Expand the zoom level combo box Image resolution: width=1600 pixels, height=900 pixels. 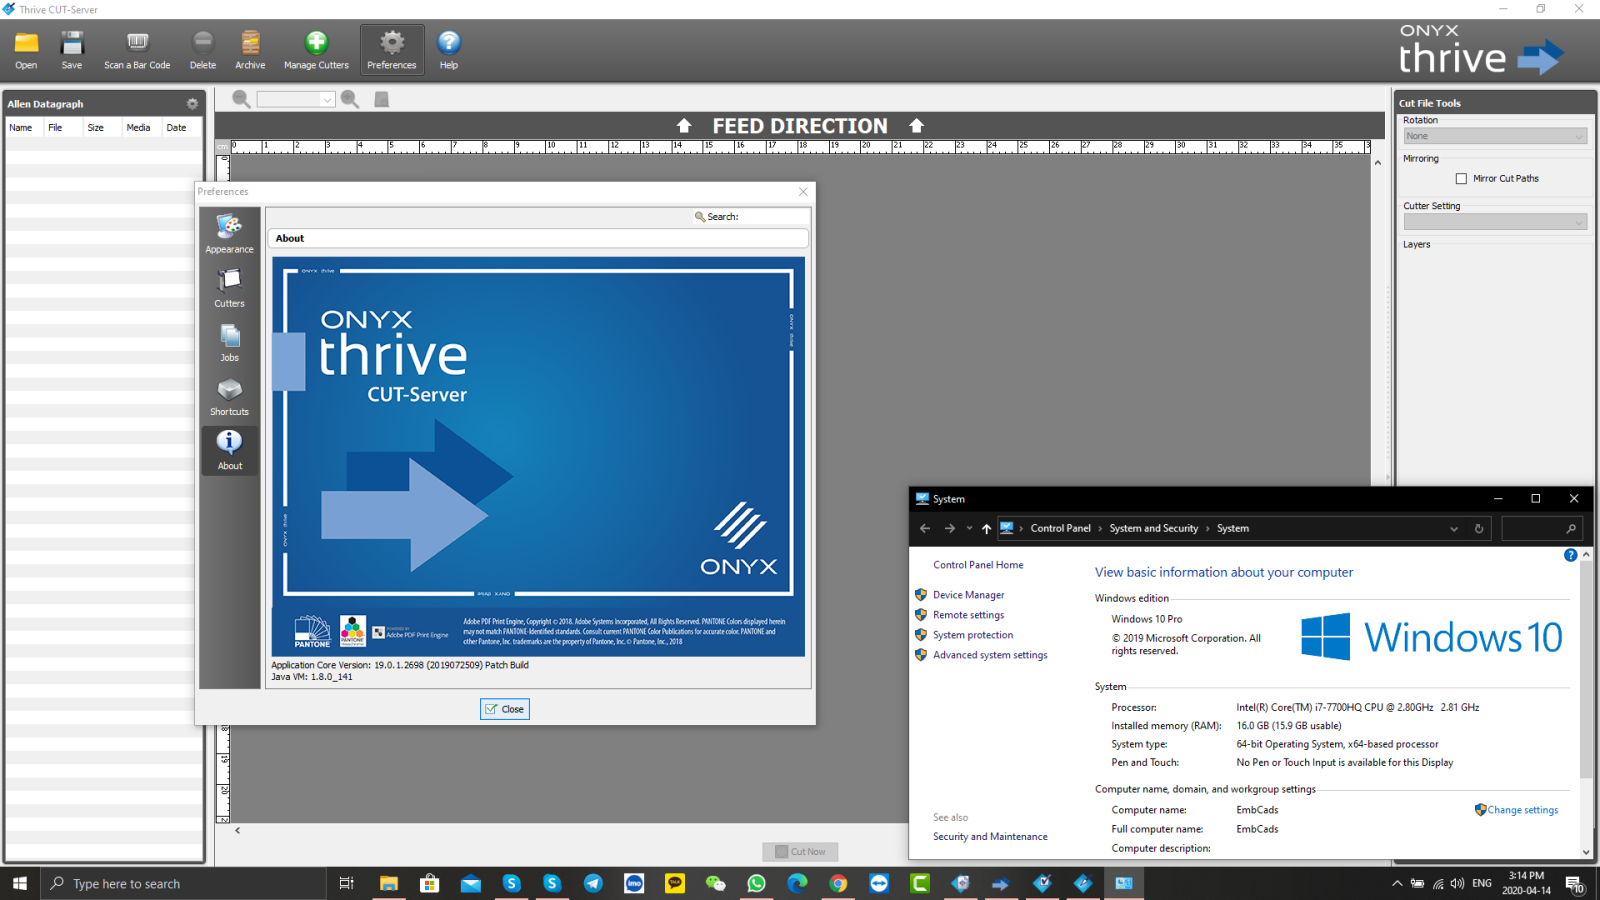327,99
